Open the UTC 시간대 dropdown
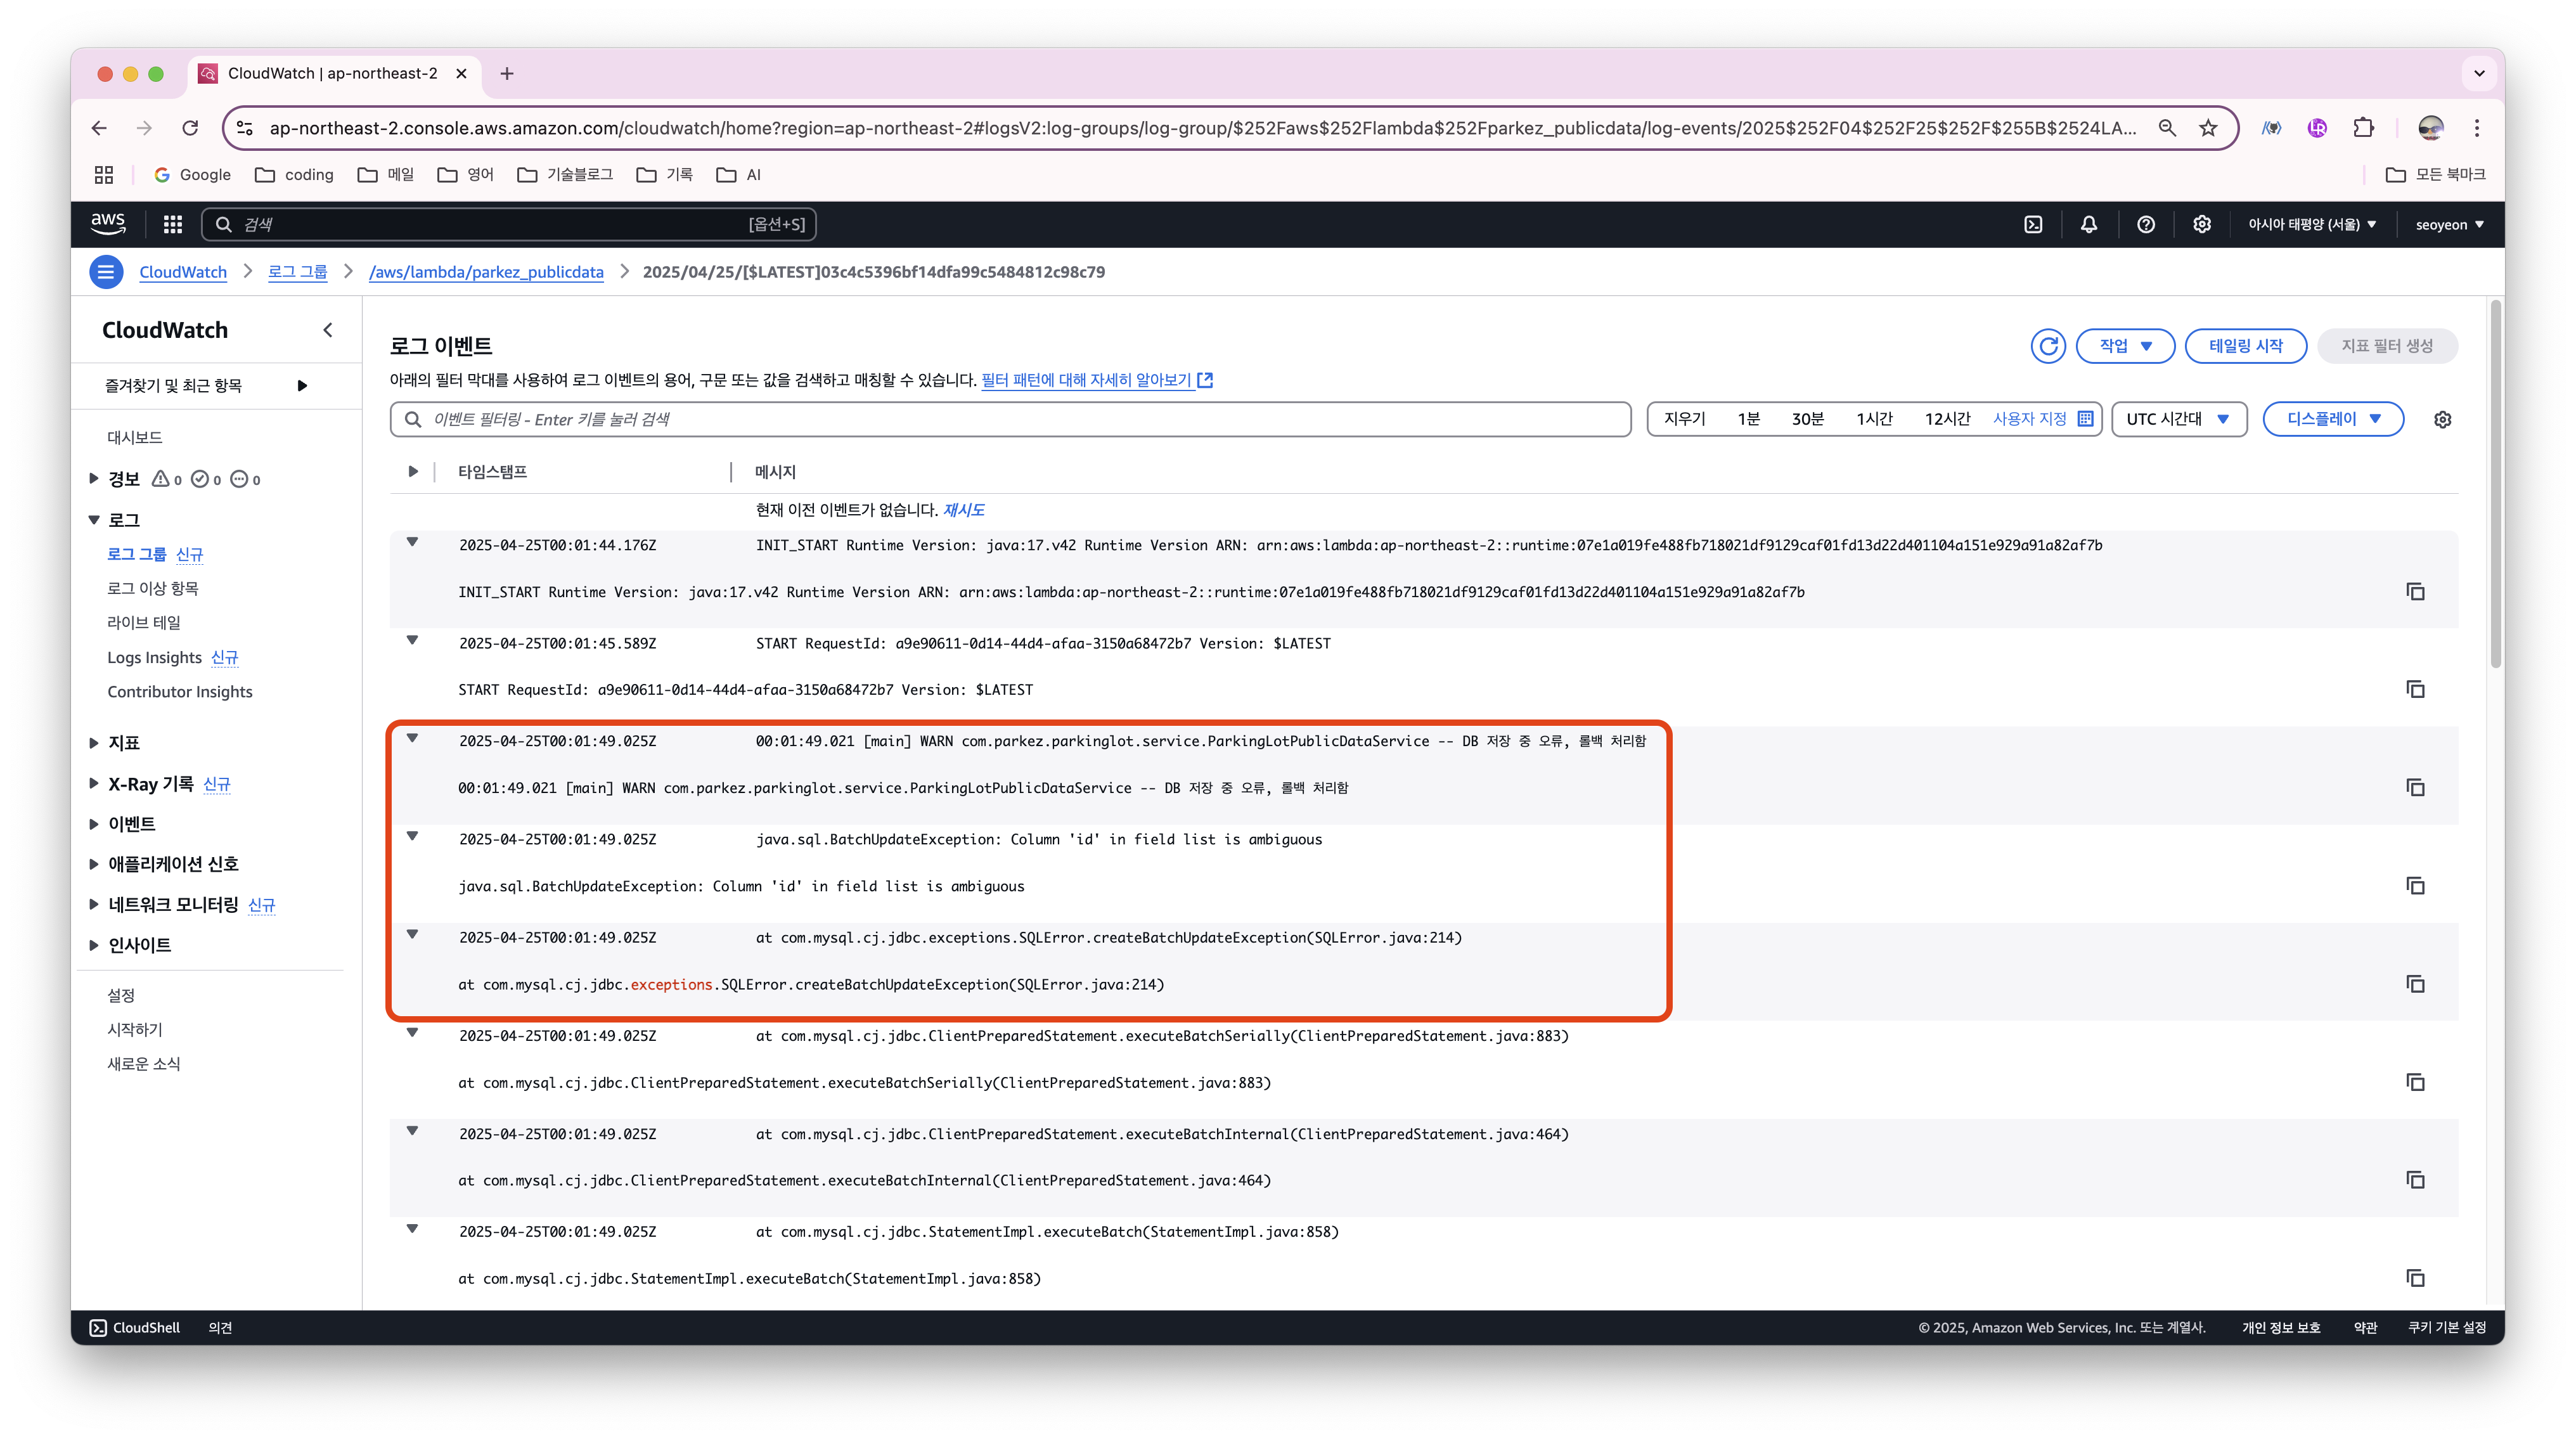This screenshot has width=2576, height=1439. pos(2178,420)
